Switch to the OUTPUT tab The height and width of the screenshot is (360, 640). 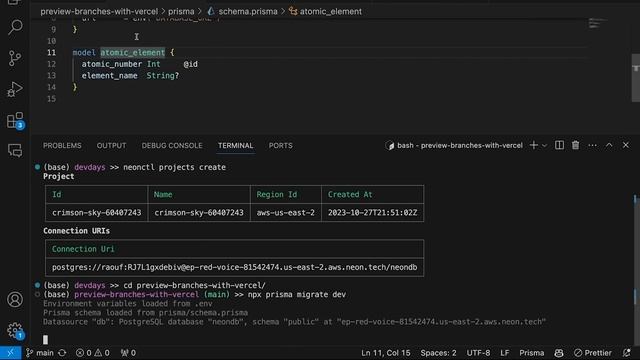(111, 146)
